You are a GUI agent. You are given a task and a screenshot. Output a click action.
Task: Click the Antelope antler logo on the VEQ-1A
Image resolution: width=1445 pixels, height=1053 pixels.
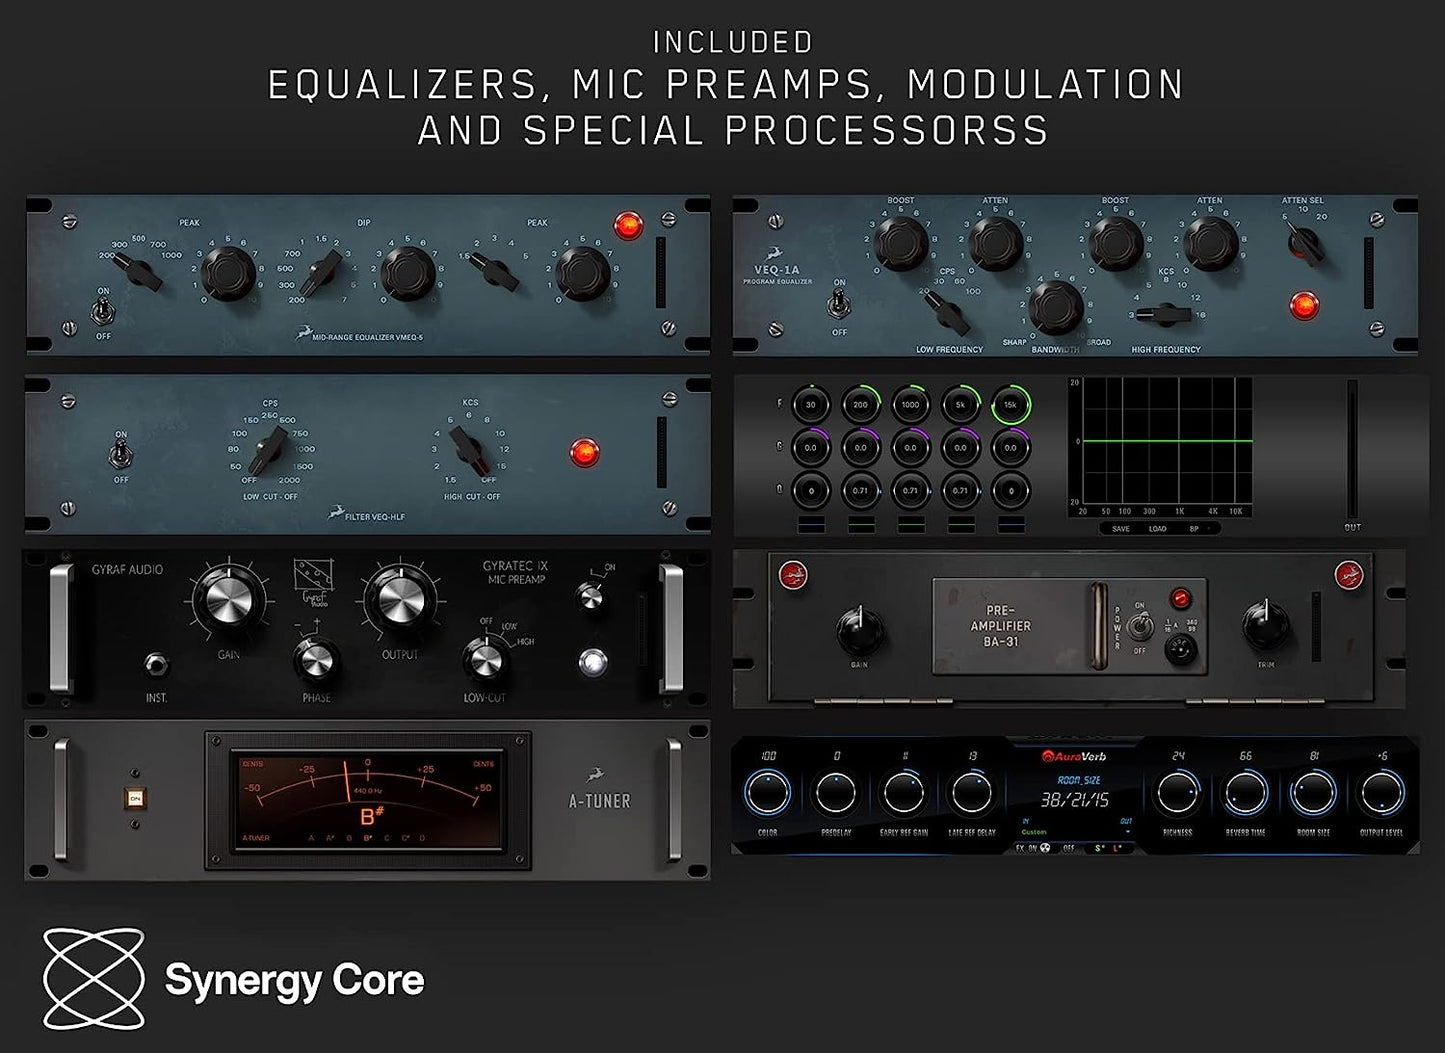click(x=773, y=253)
